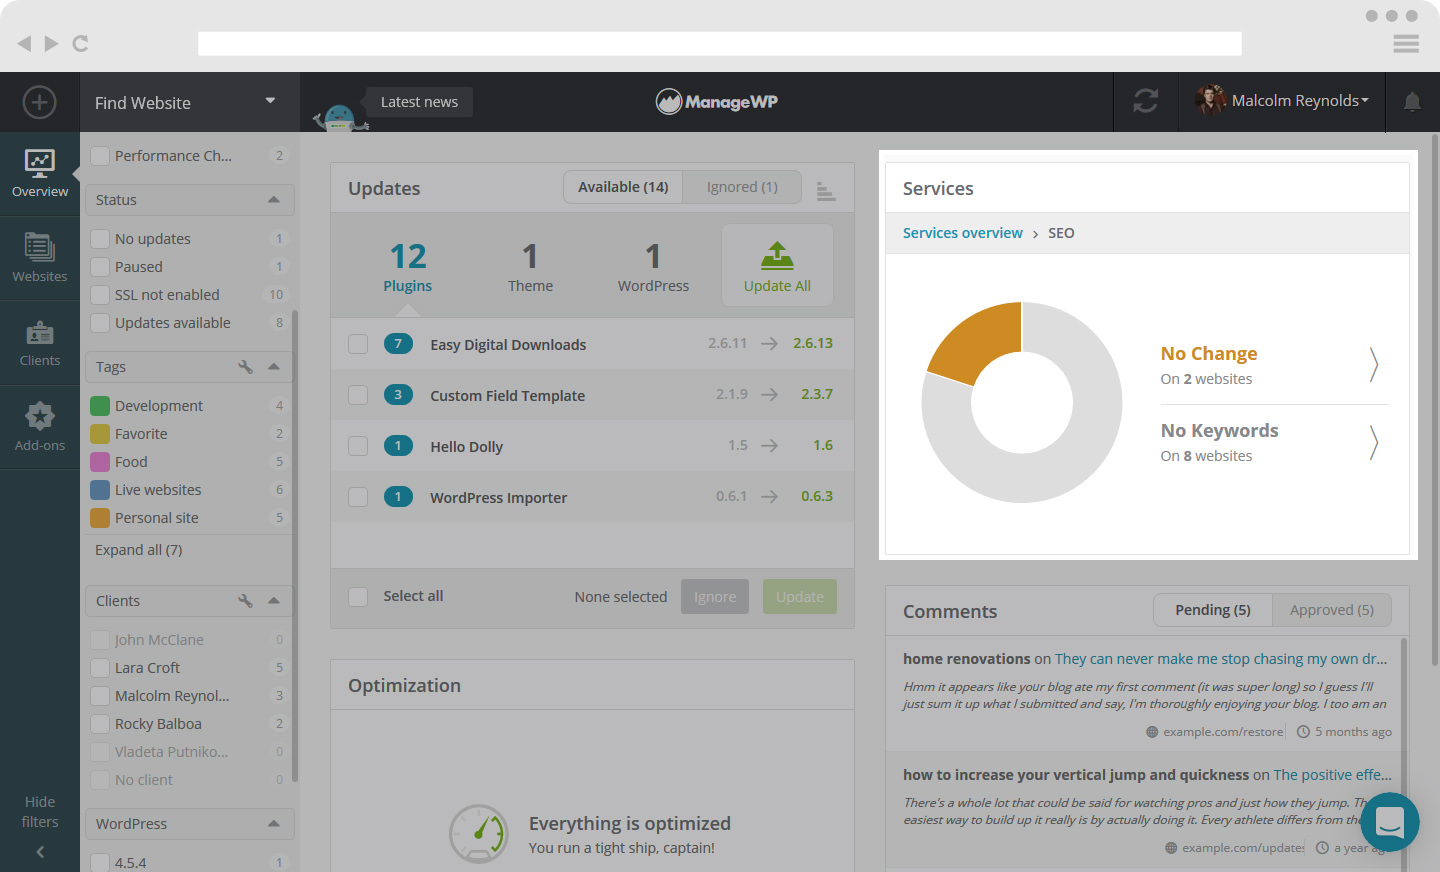The height and width of the screenshot is (872, 1440).
Task: Check the Custom Field Template checkbox
Action: [358, 395]
